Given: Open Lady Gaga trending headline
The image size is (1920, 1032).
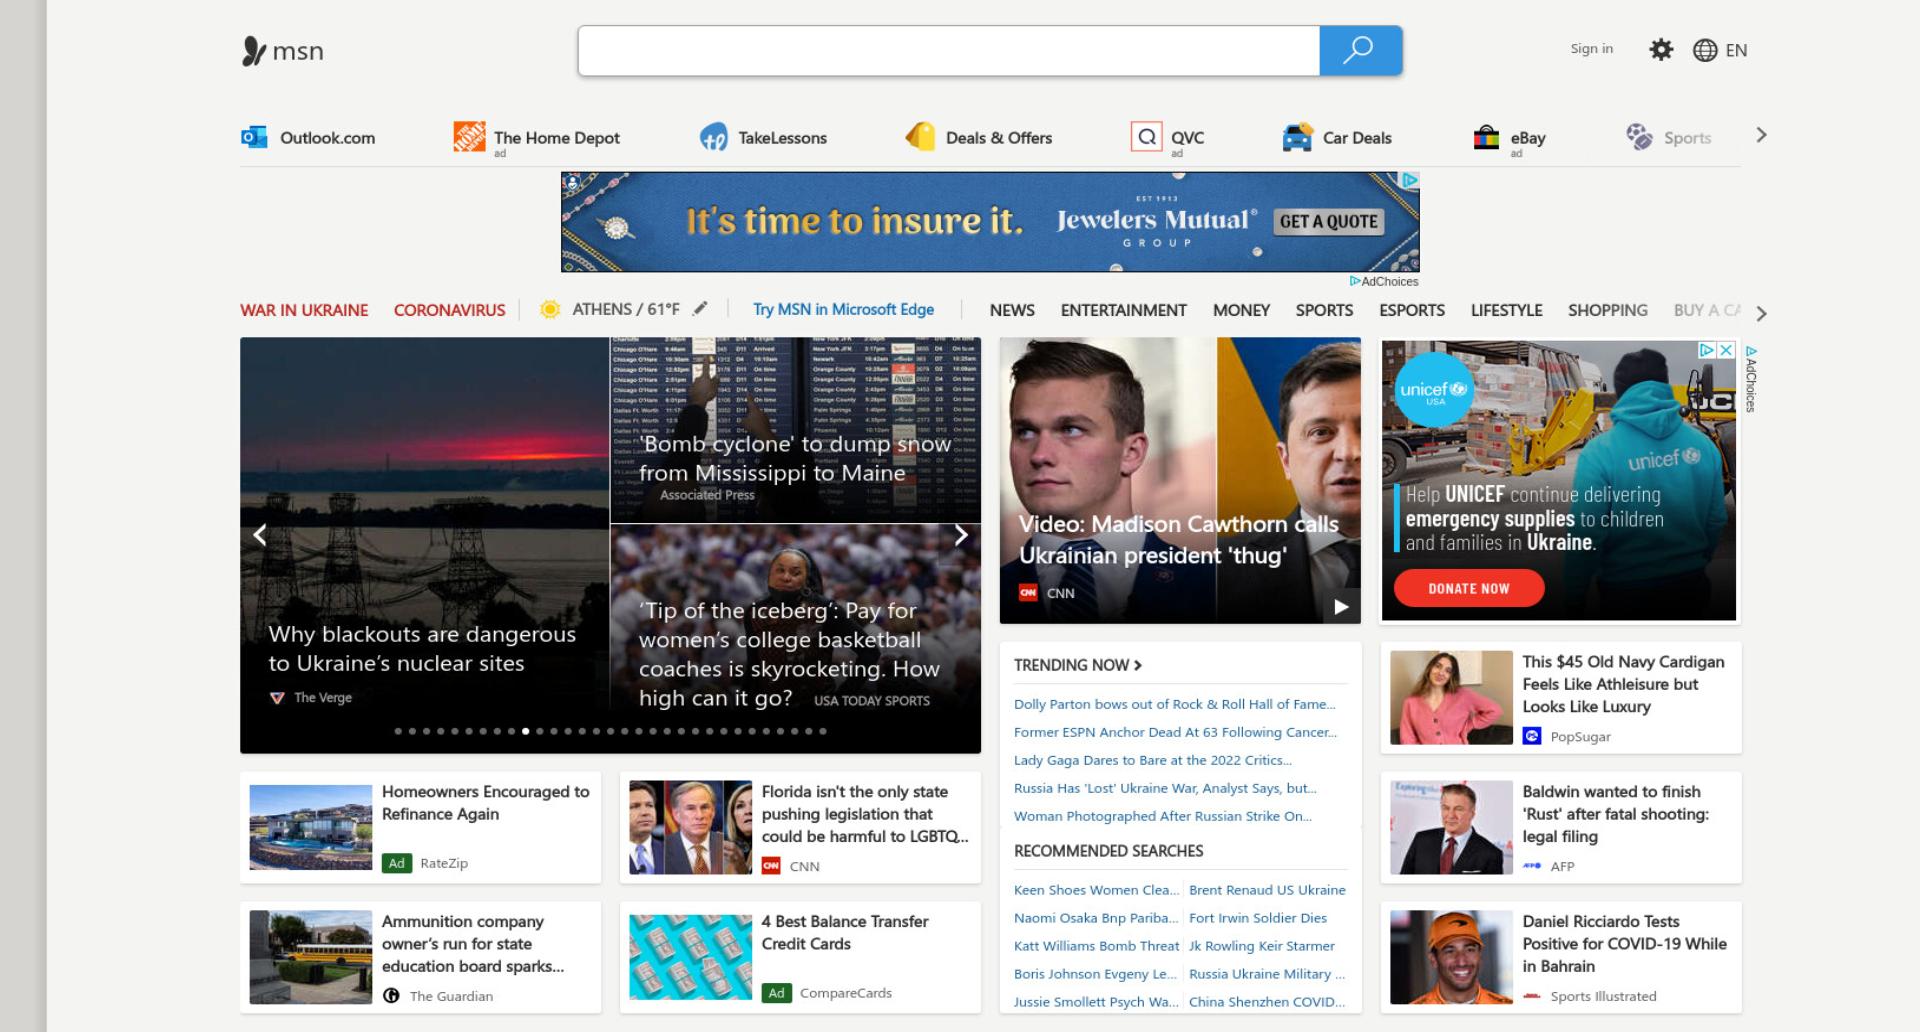Looking at the screenshot, I should pos(1153,760).
